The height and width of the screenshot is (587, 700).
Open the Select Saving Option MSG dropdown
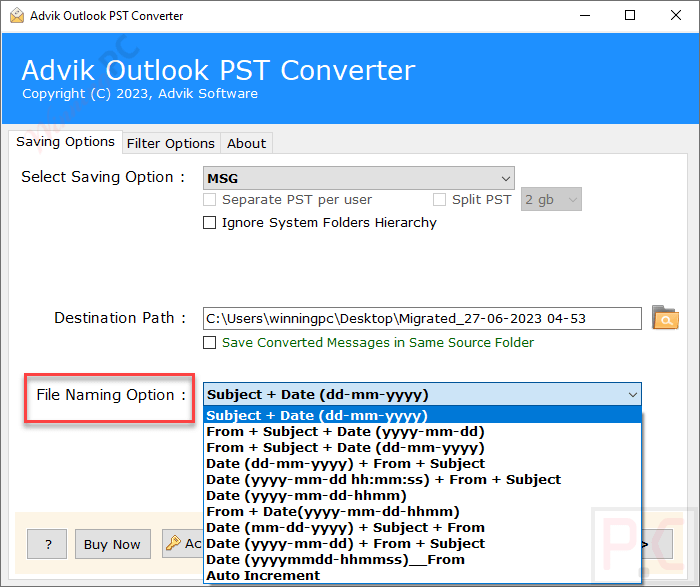(358, 178)
